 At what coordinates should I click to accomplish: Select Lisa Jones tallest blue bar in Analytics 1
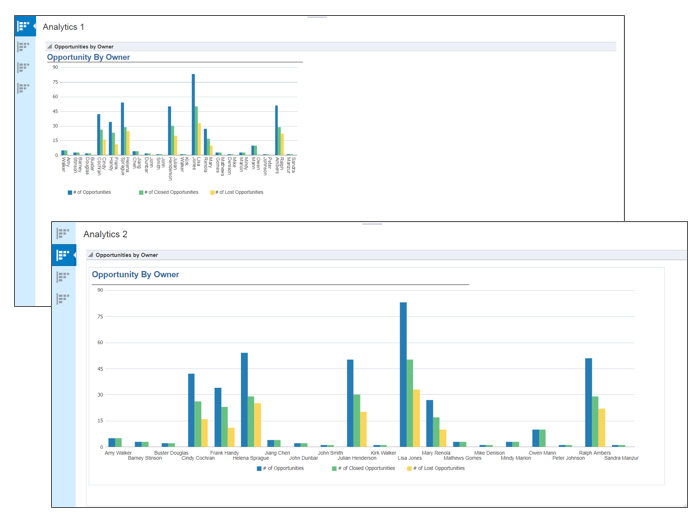coord(193,115)
